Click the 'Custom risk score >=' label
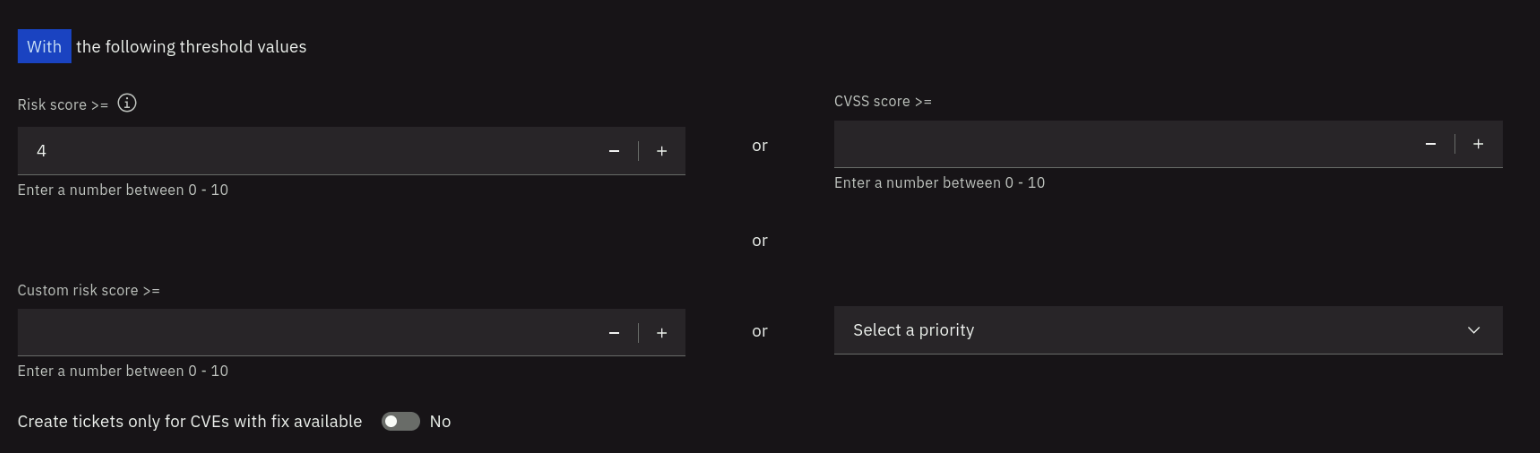The image size is (1540, 453). 89,290
